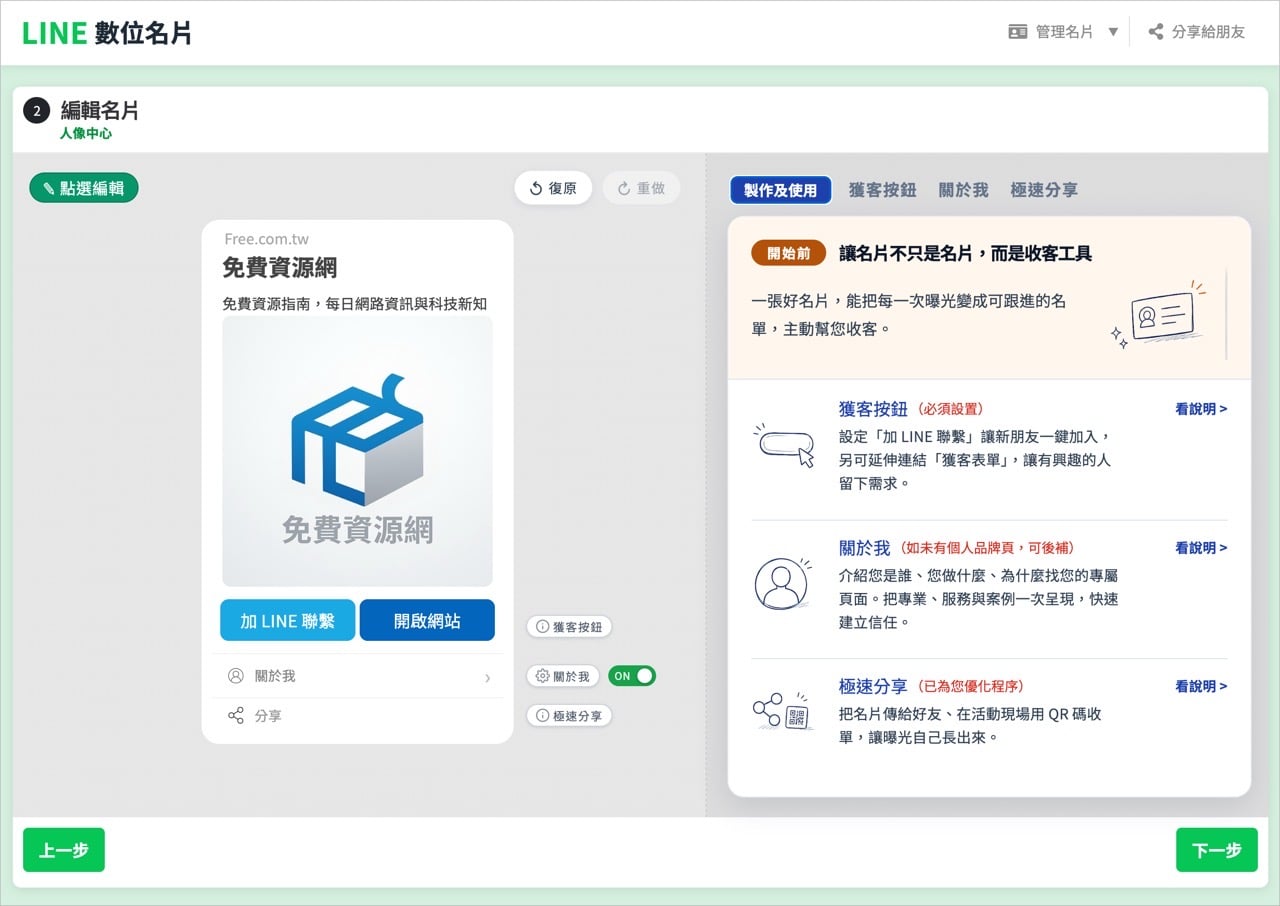Click the 下一步 button
This screenshot has width=1280, height=906.
pyautogui.click(x=1217, y=850)
